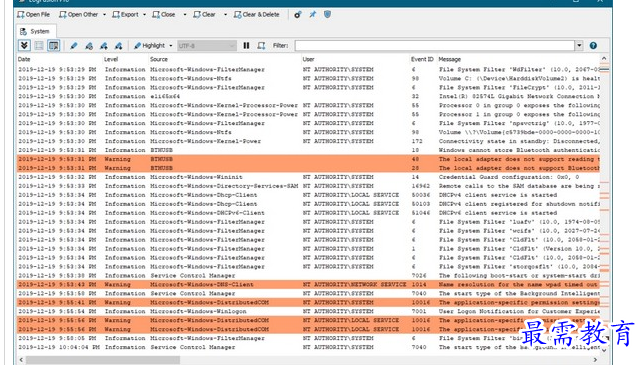643x365 pixels.
Task: Sort by the User column header
Action: point(308,59)
